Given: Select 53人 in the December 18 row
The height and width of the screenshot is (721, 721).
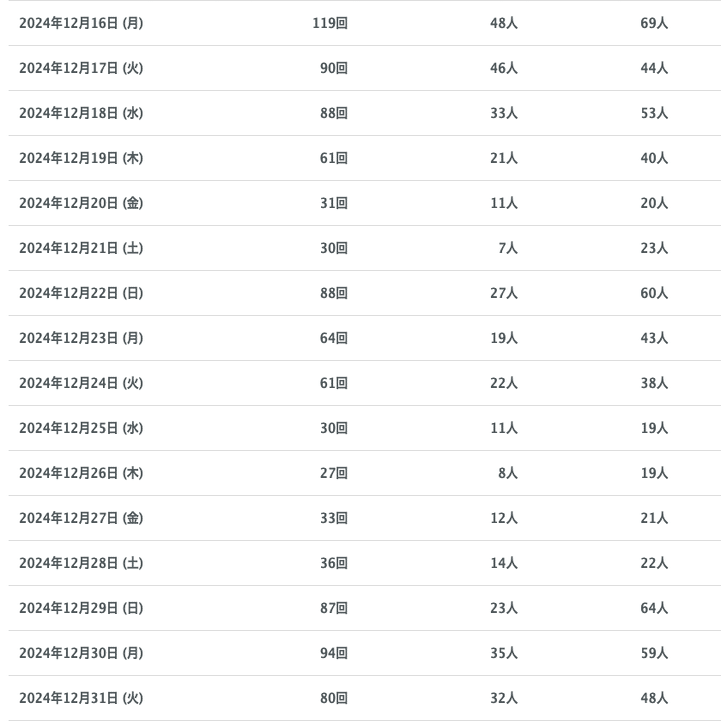Looking at the screenshot, I should click(654, 113).
